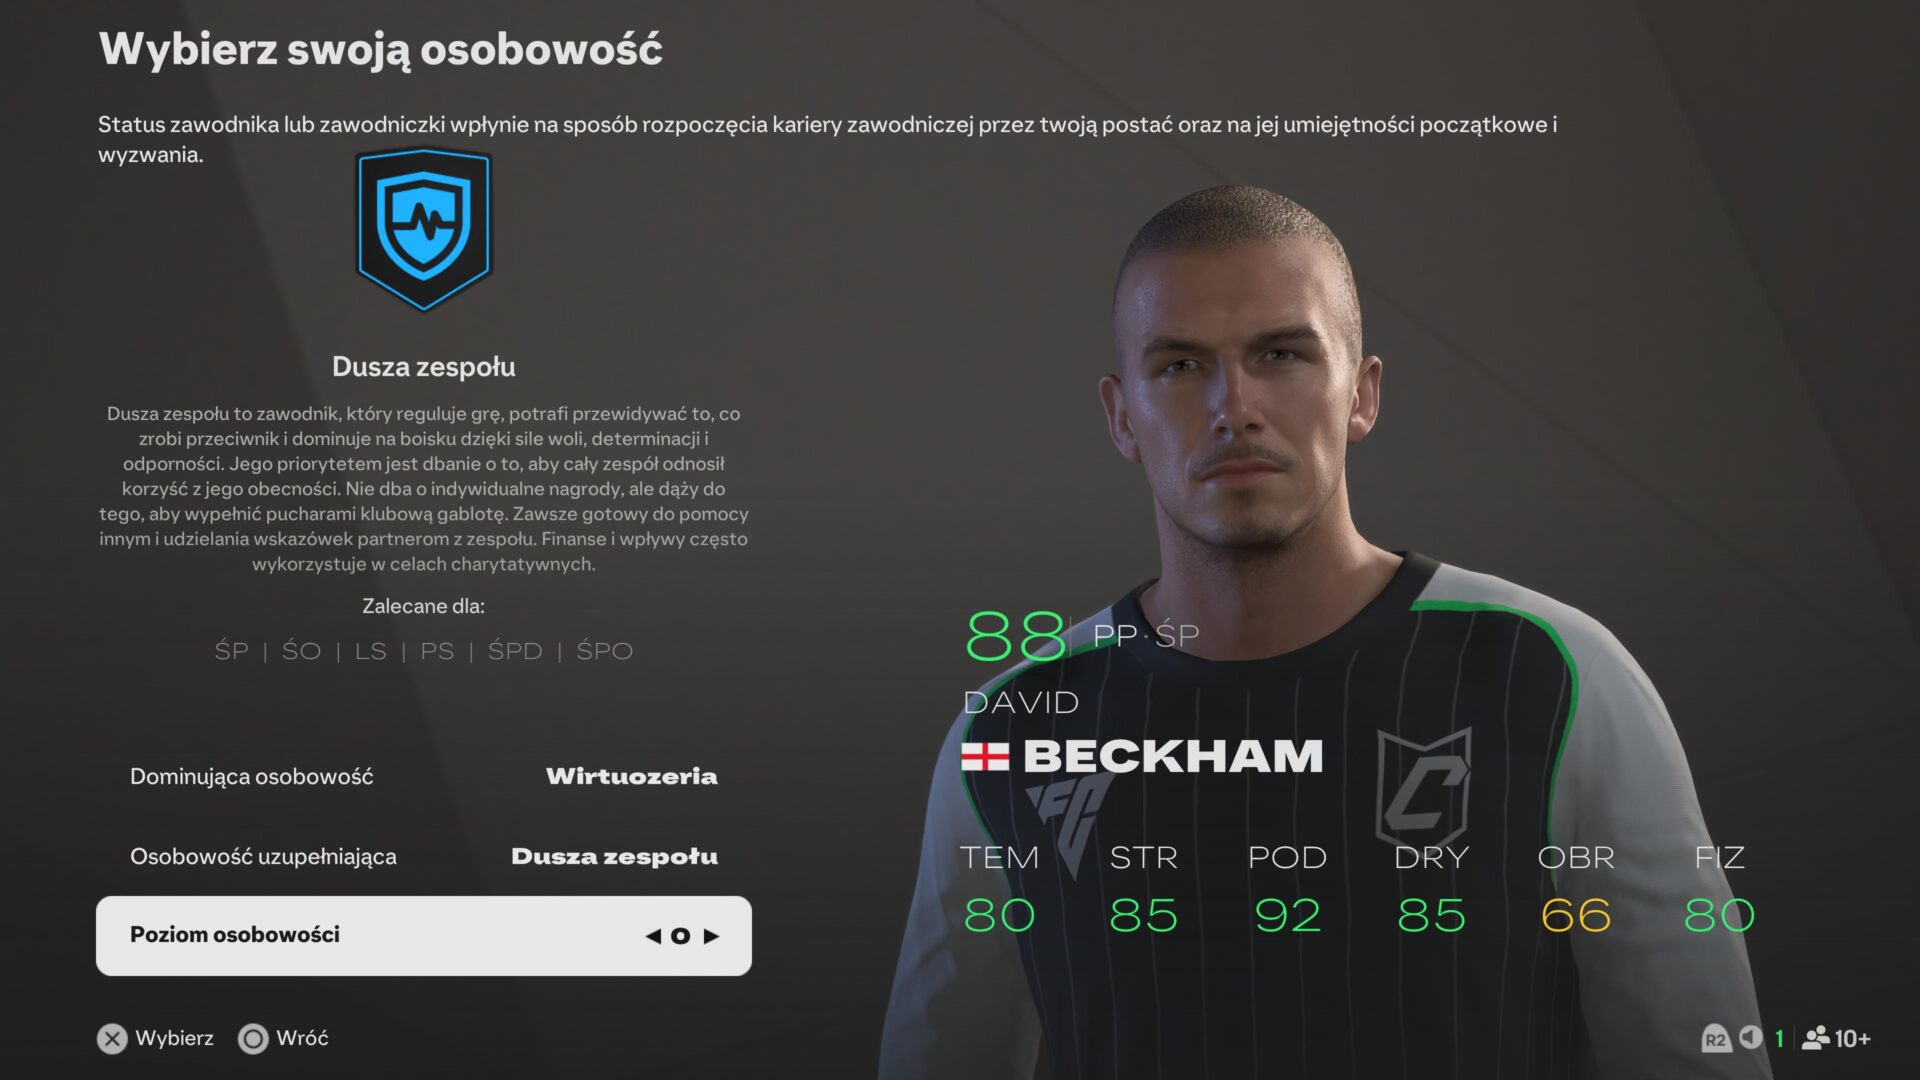Click the speaker icon beside R2
The height and width of the screenshot is (1080, 1920).
pos(1751,1038)
